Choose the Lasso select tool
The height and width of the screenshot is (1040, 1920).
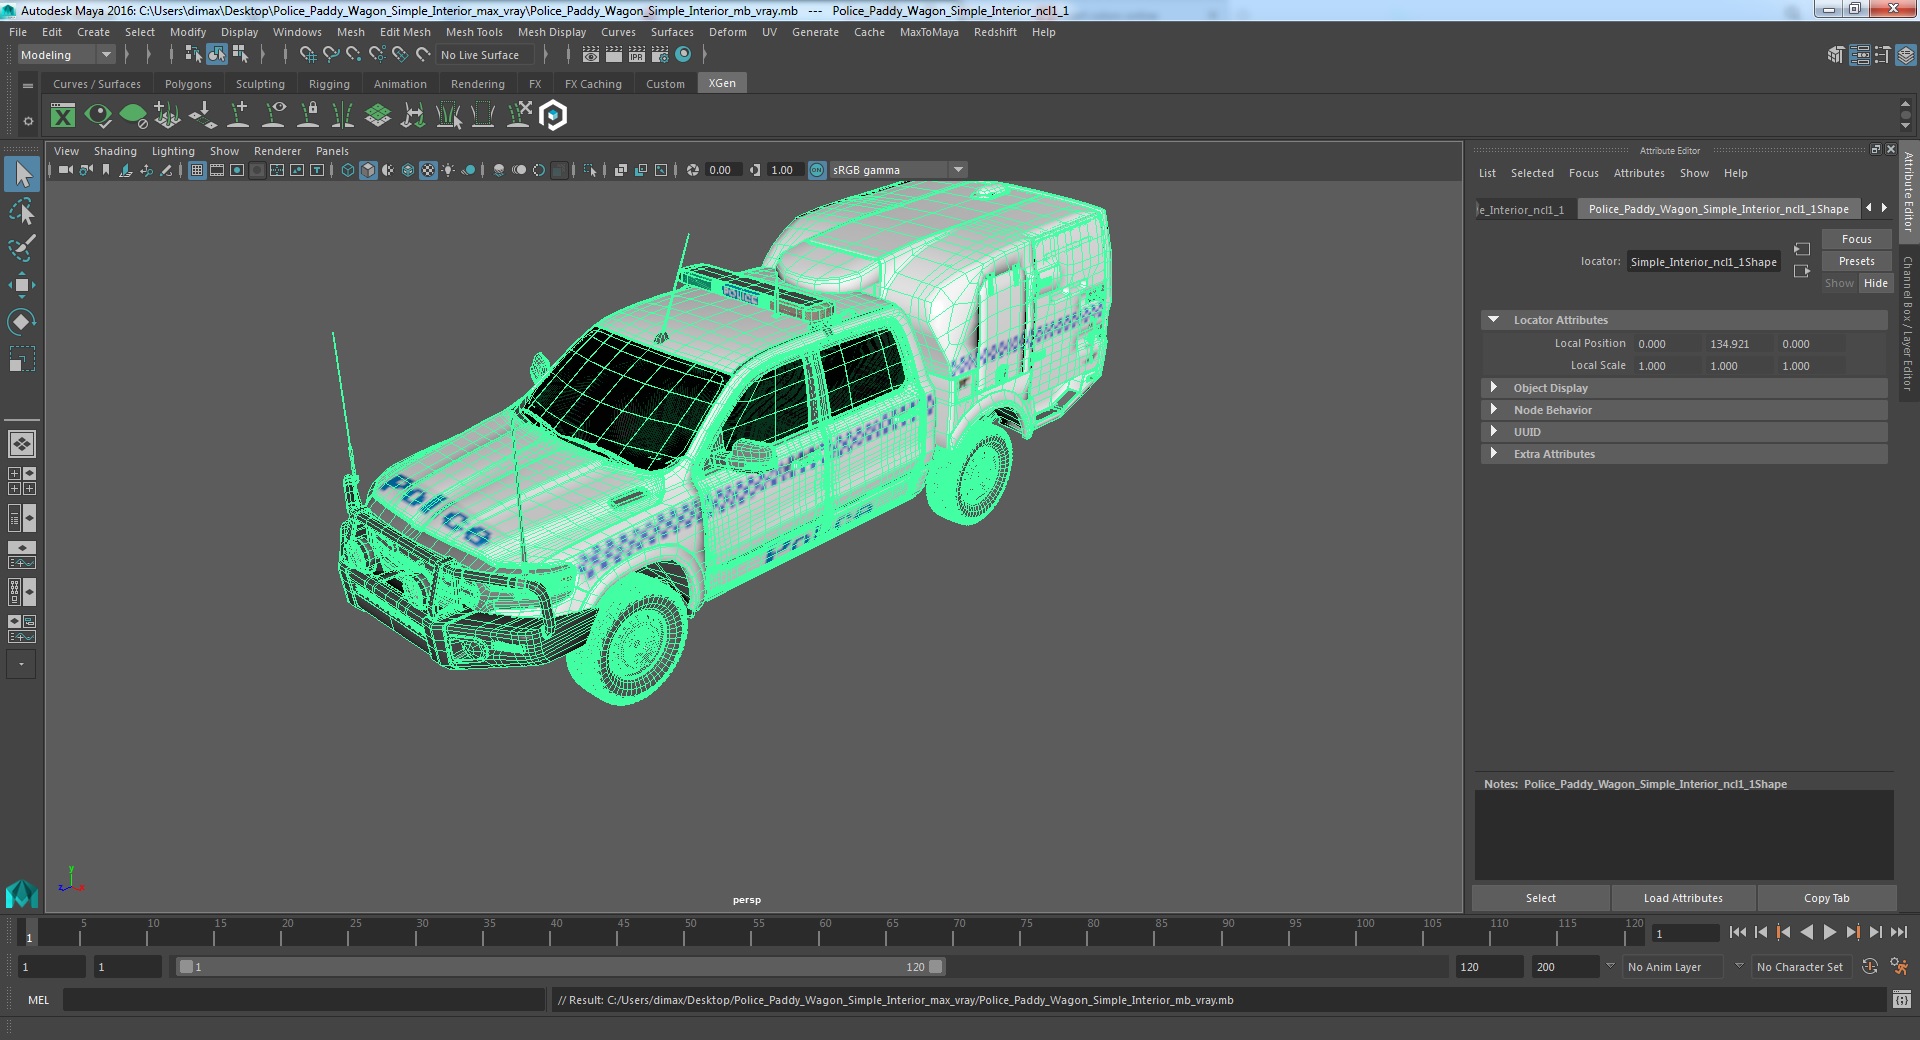(x=21, y=212)
